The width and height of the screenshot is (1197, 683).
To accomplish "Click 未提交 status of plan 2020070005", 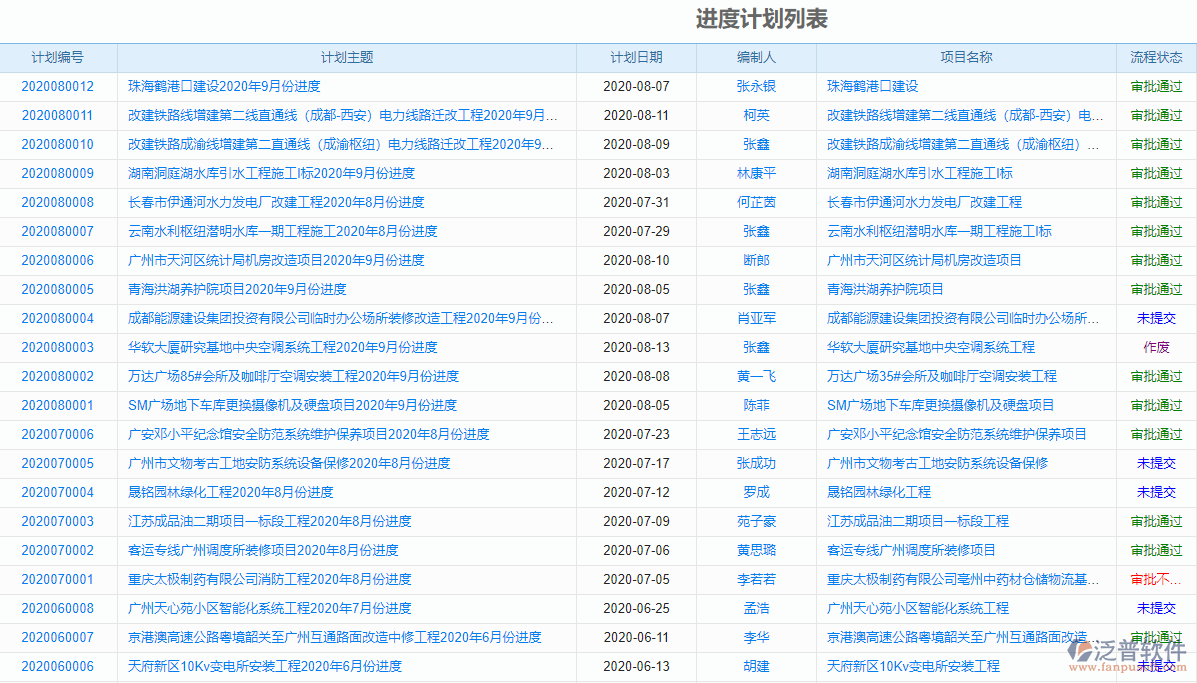I will [1155, 463].
